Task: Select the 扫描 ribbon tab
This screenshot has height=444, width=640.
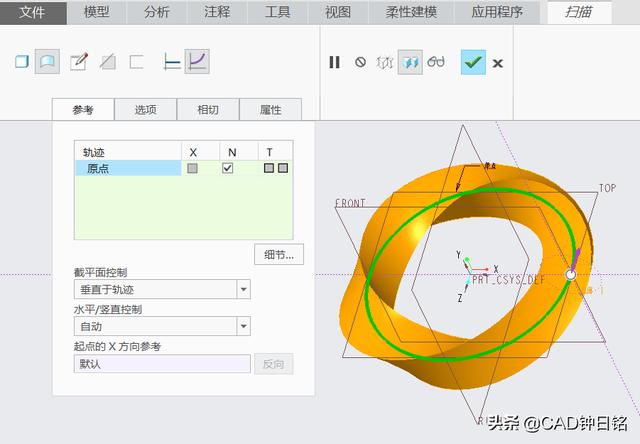Action: tap(579, 12)
